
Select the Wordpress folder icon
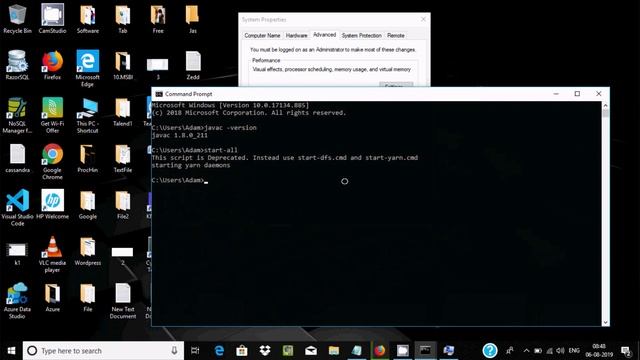(87, 251)
